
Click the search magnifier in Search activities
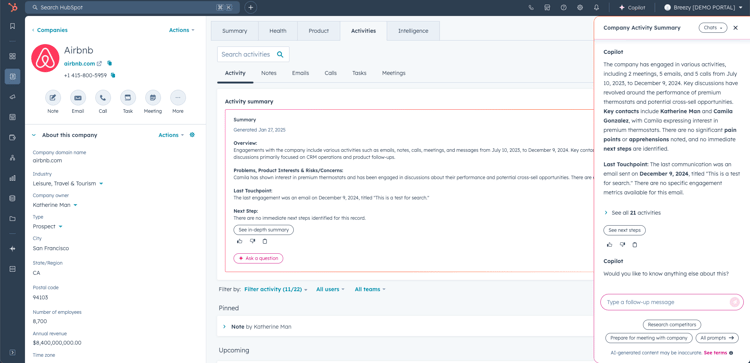point(280,55)
